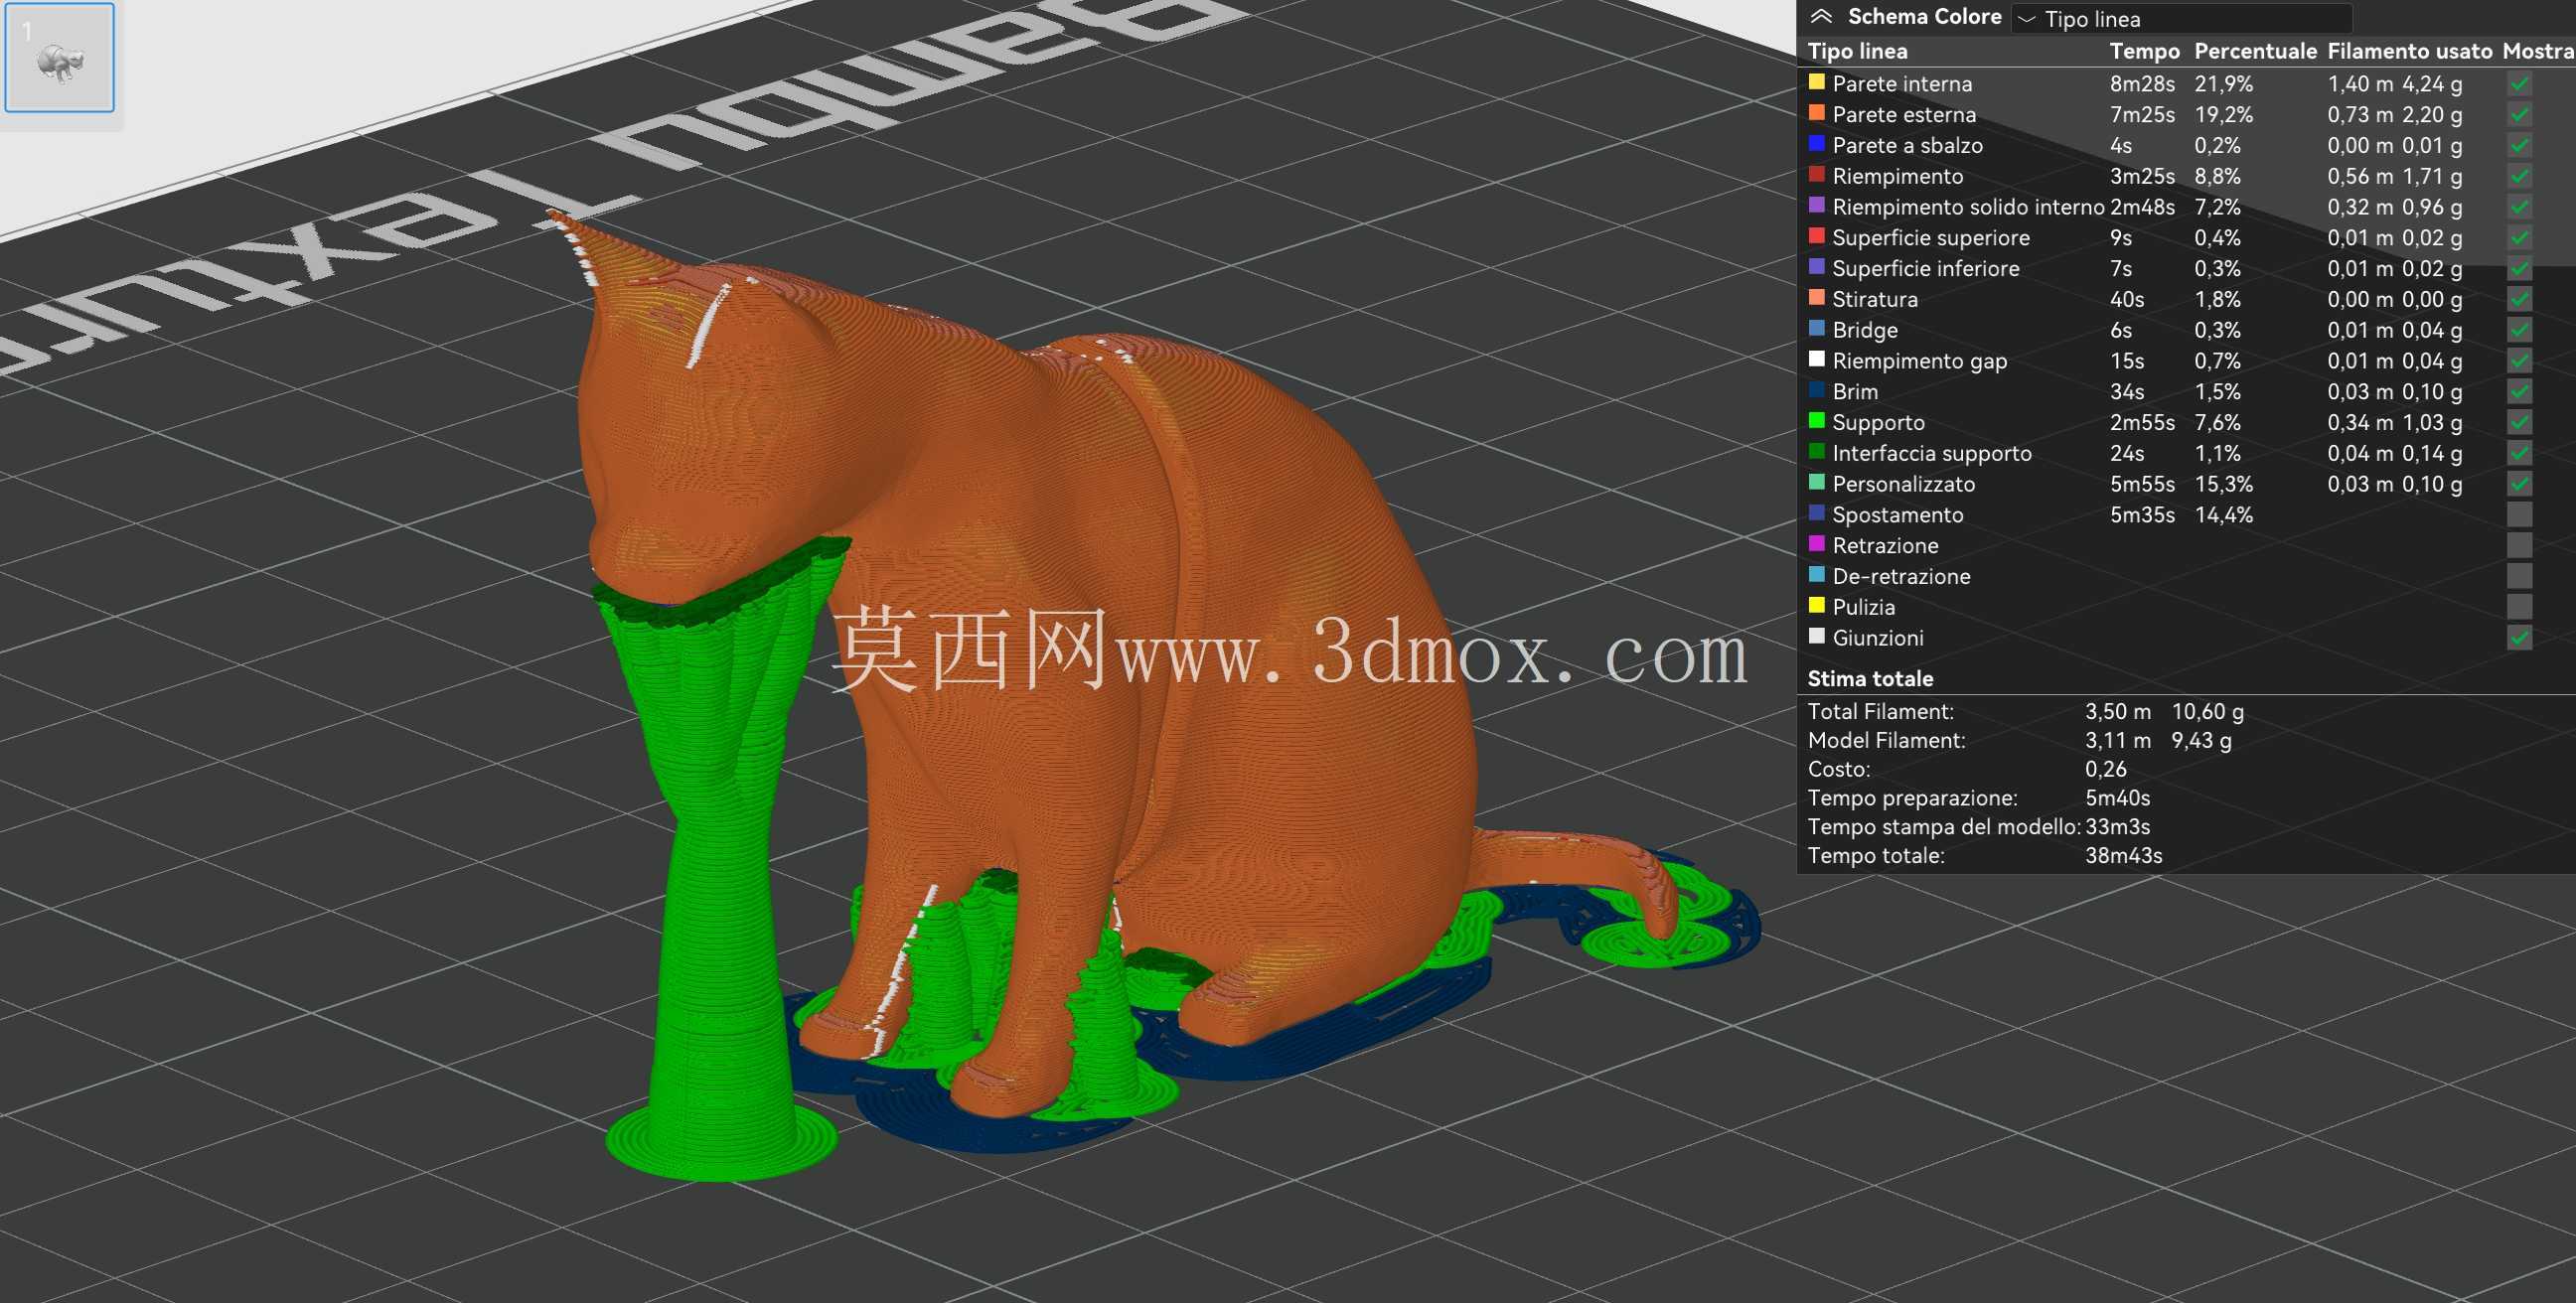The image size is (2576, 1303).
Task: Open the Tipo linea color scheme dropdown
Action: pyautogui.click(x=2182, y=19)
